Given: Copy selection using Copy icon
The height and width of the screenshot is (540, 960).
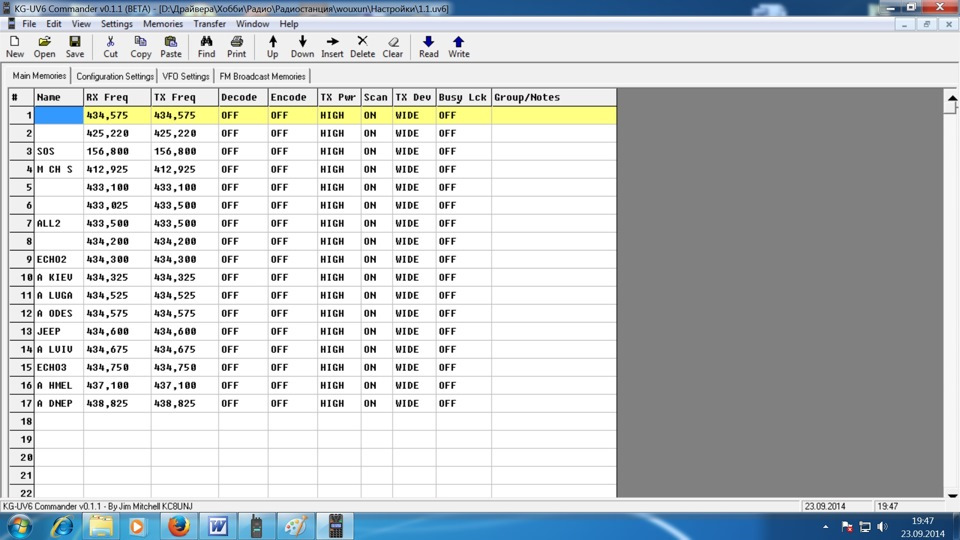Looking at the screenshot, I should pyautogui.click(x=140, y=47).
